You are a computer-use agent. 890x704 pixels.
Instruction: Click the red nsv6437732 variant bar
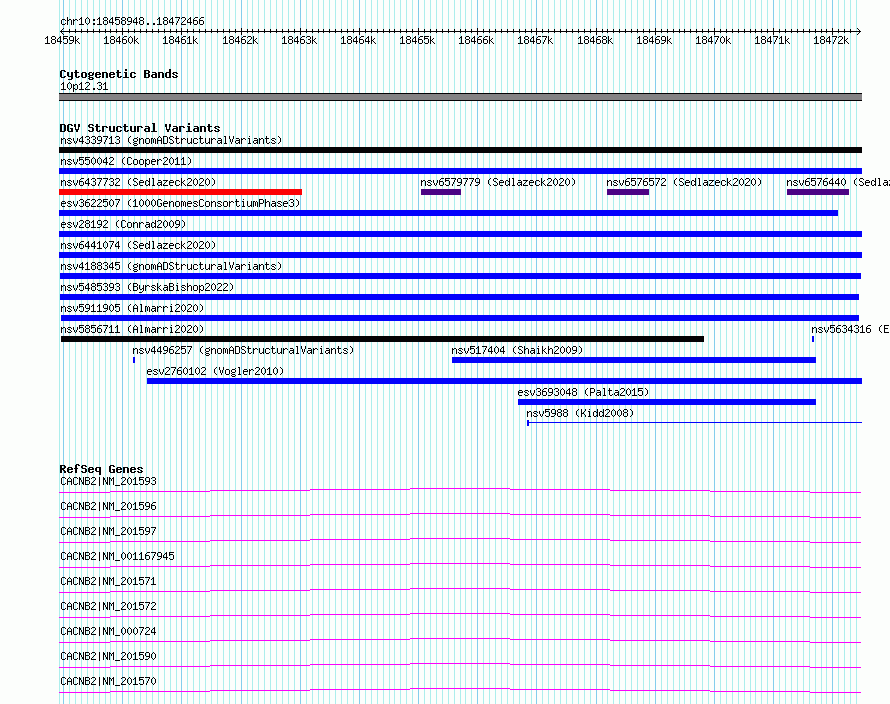click(180, 192)
